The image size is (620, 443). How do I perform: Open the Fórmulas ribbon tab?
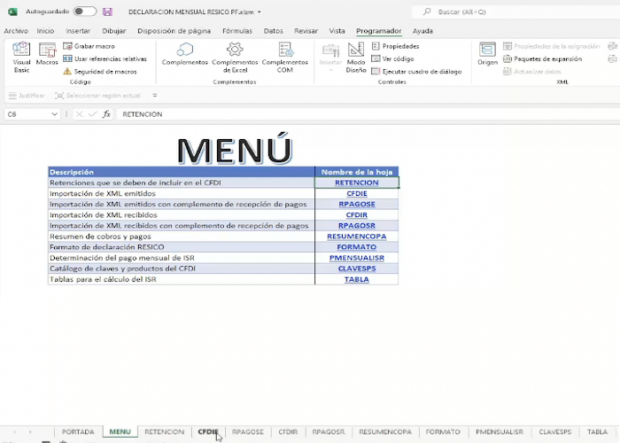tap(237, 31)
